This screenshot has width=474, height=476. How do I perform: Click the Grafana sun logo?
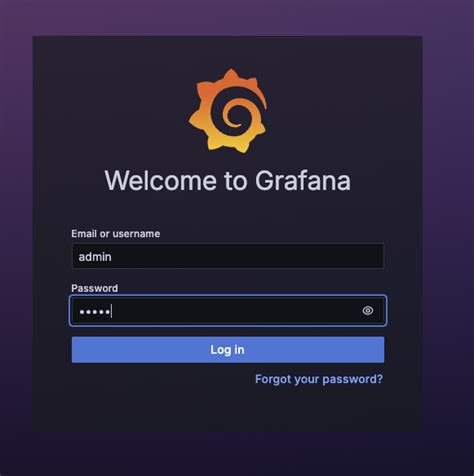click(228, 111)
